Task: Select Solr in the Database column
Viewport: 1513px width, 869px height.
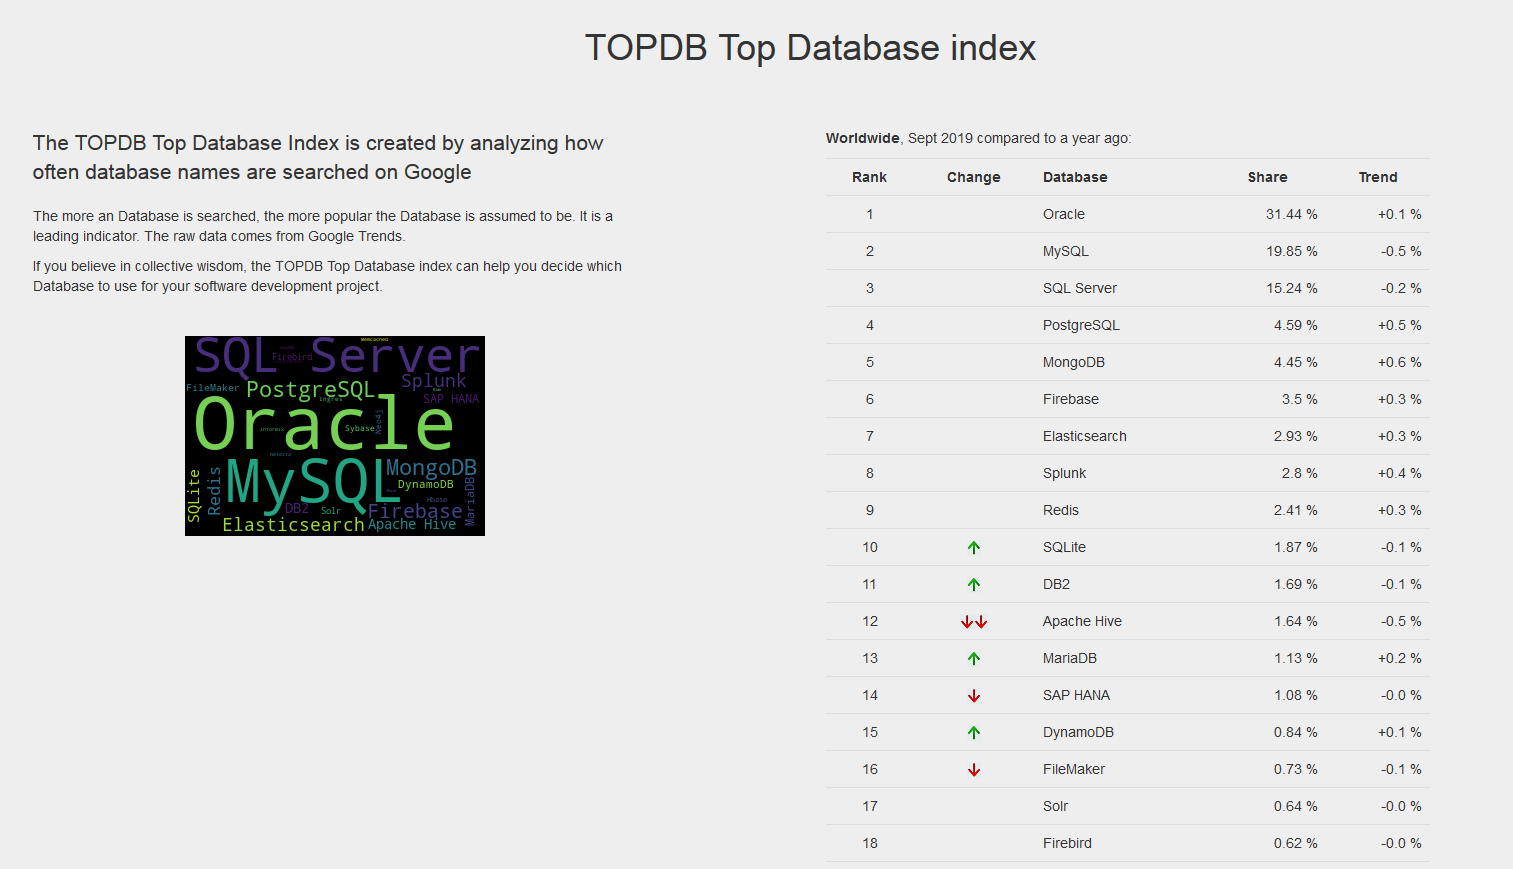Action: tap(1055, 806)
